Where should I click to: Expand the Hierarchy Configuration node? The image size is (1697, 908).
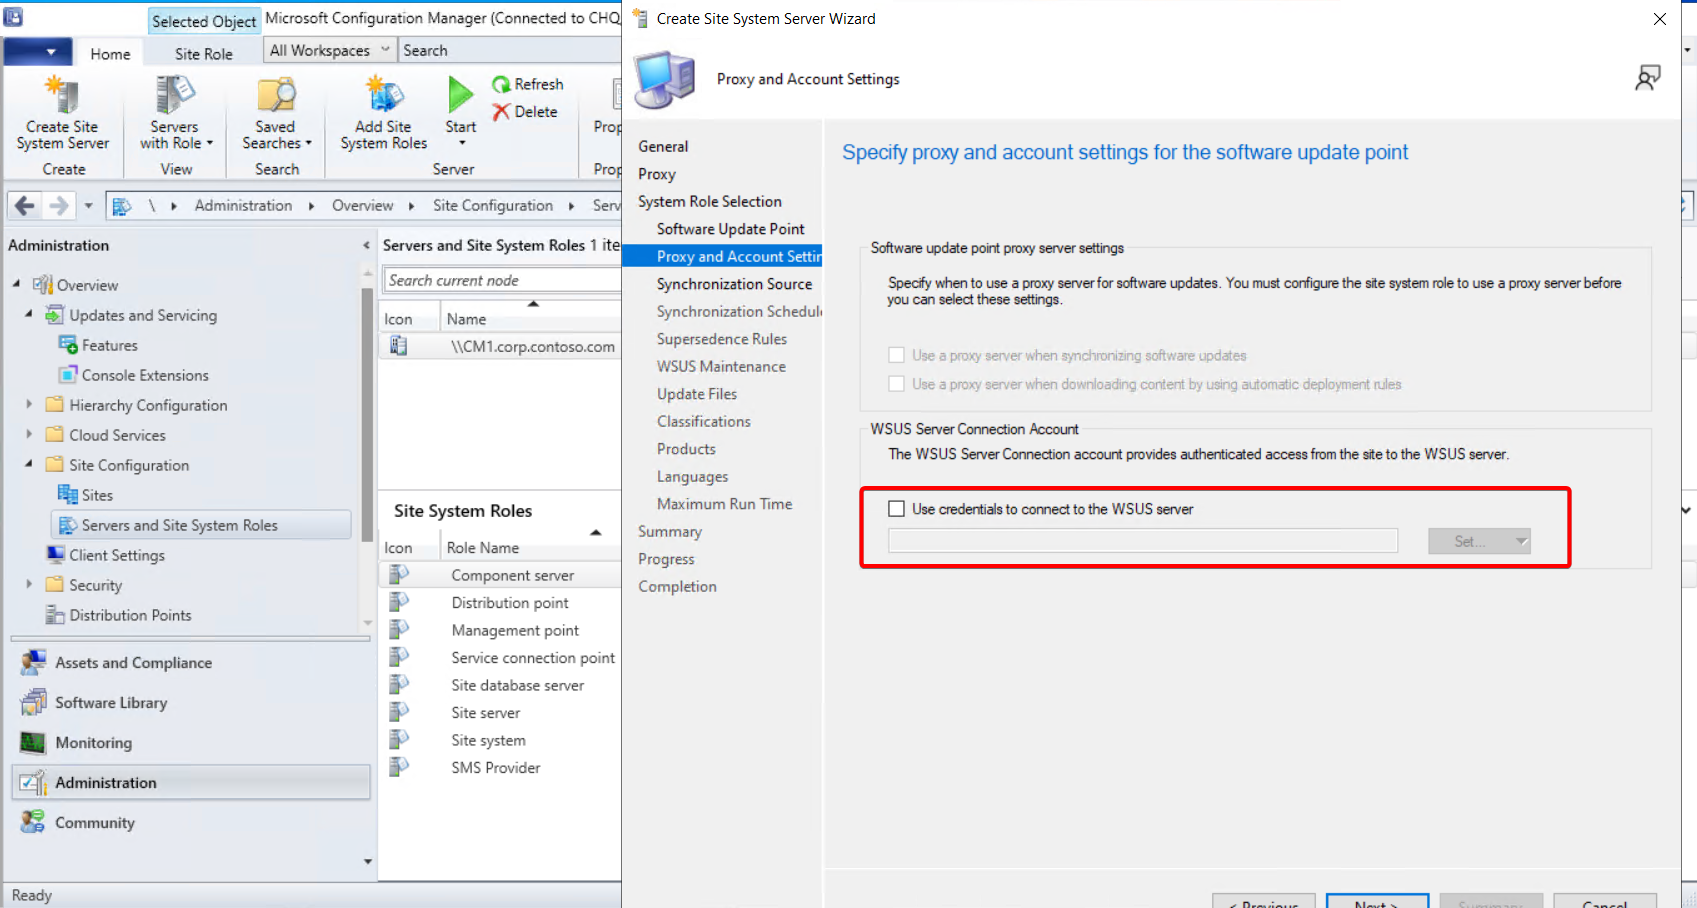[28, 404]
